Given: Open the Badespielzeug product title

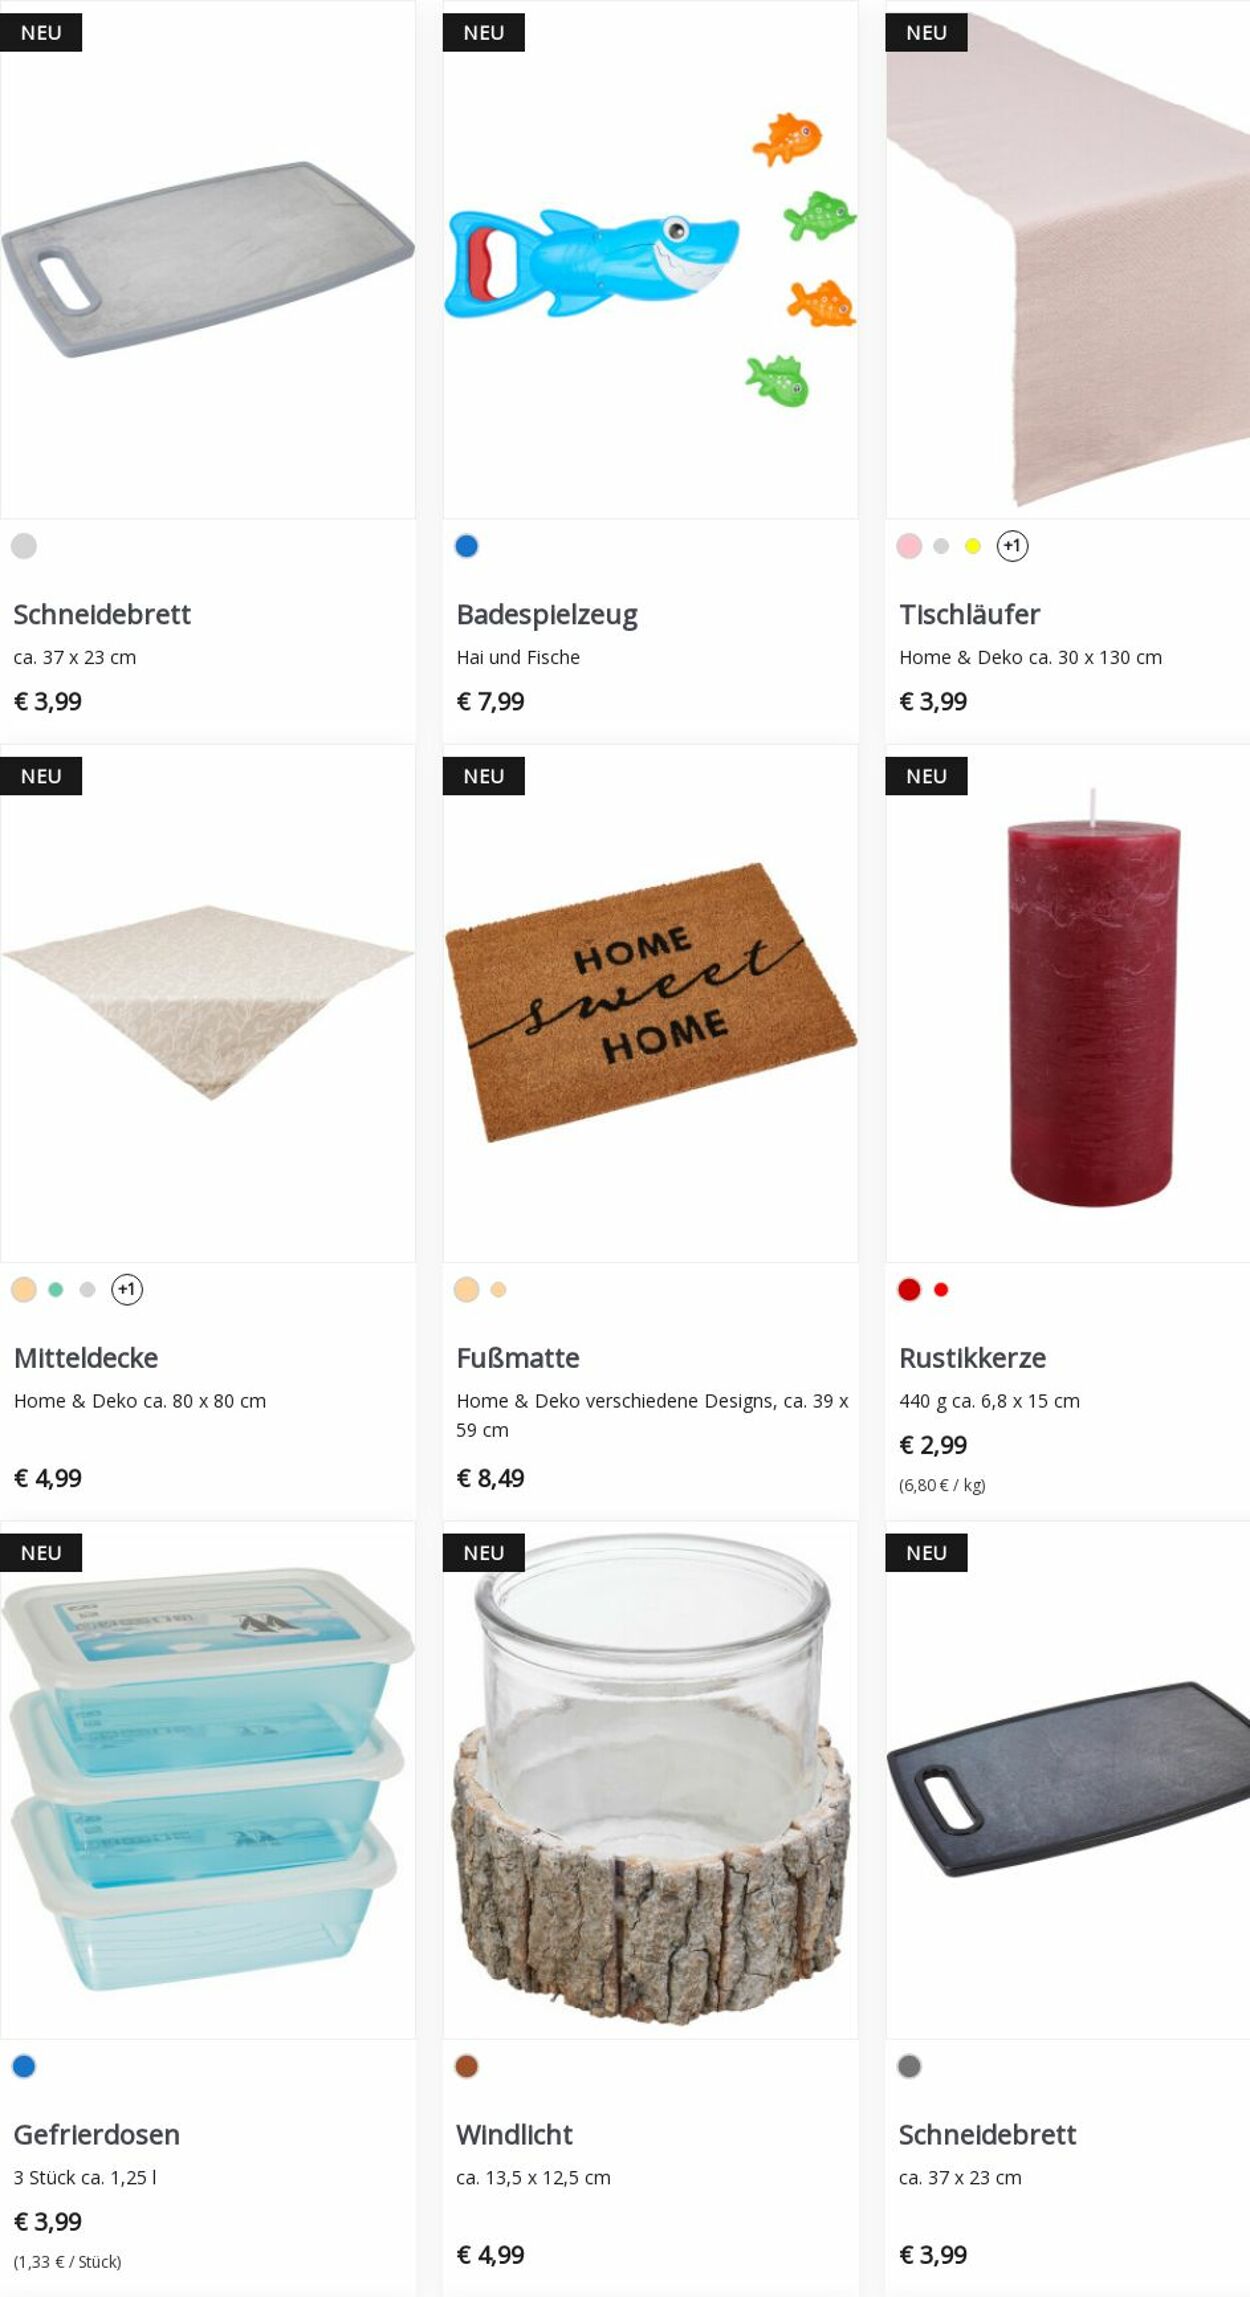Looking at the screenshot, I should (x=547, y=614).
